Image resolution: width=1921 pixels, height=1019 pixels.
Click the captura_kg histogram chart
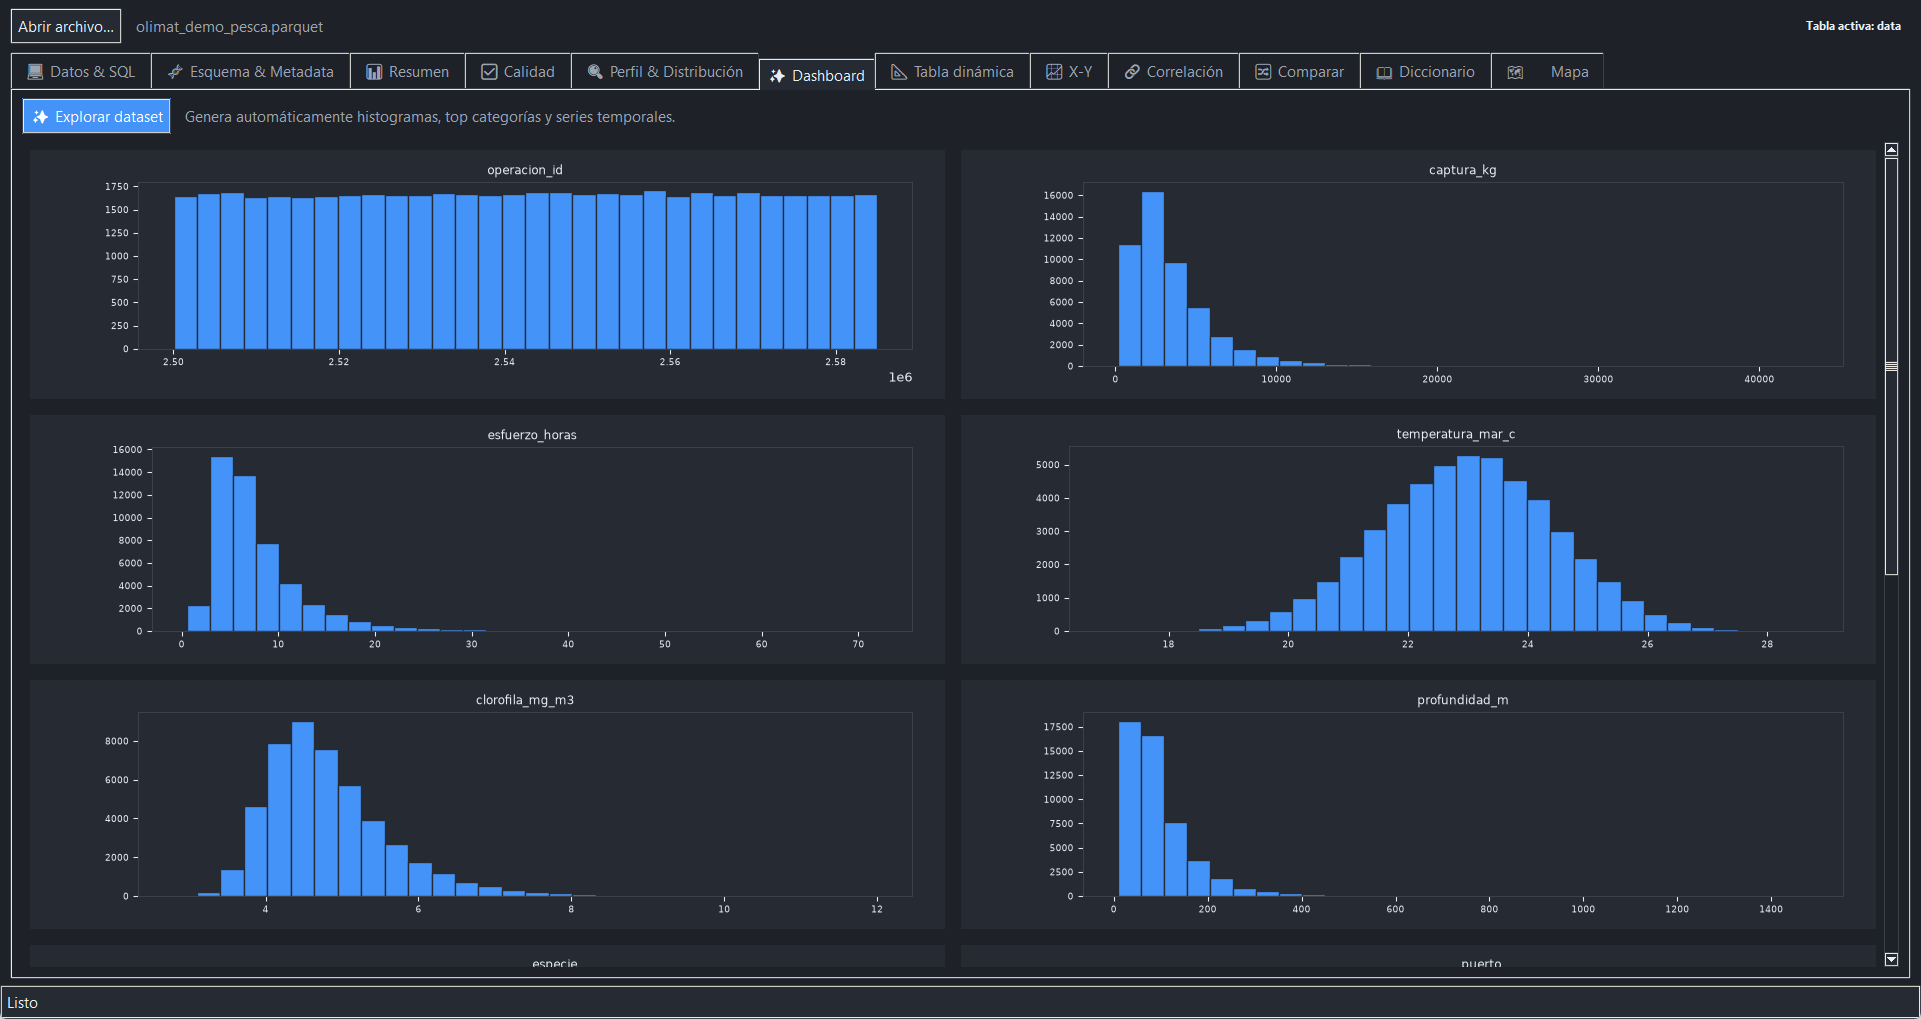click(x=1418, y=275)
